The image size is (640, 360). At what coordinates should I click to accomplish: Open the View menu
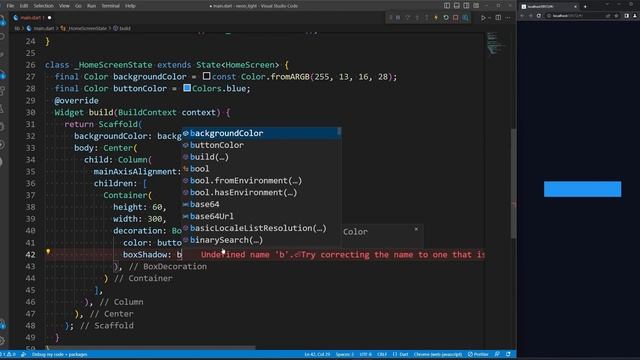point(64,6)
